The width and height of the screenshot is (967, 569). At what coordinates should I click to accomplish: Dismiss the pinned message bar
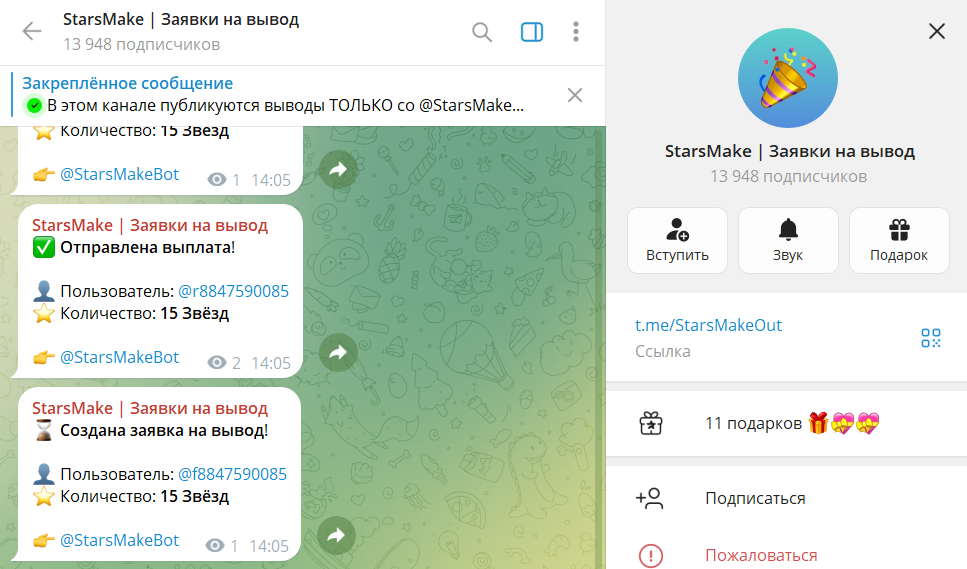pyautogui.click(x=575, y=95)
